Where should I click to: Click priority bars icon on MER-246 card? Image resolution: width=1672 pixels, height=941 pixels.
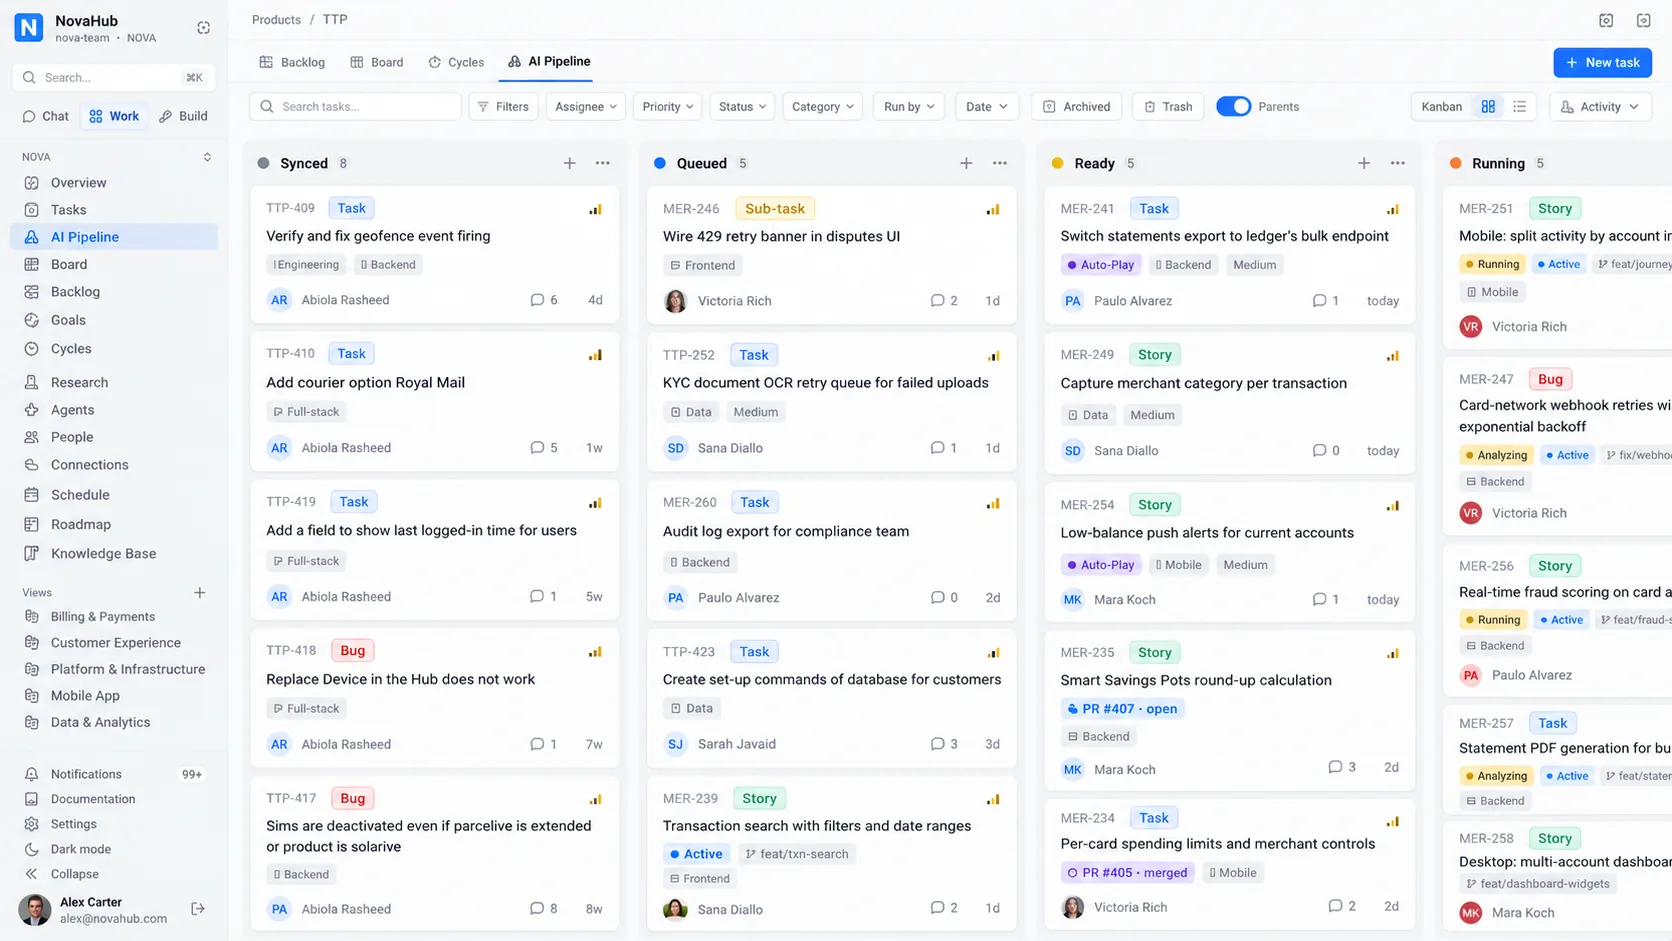[993, 209]
